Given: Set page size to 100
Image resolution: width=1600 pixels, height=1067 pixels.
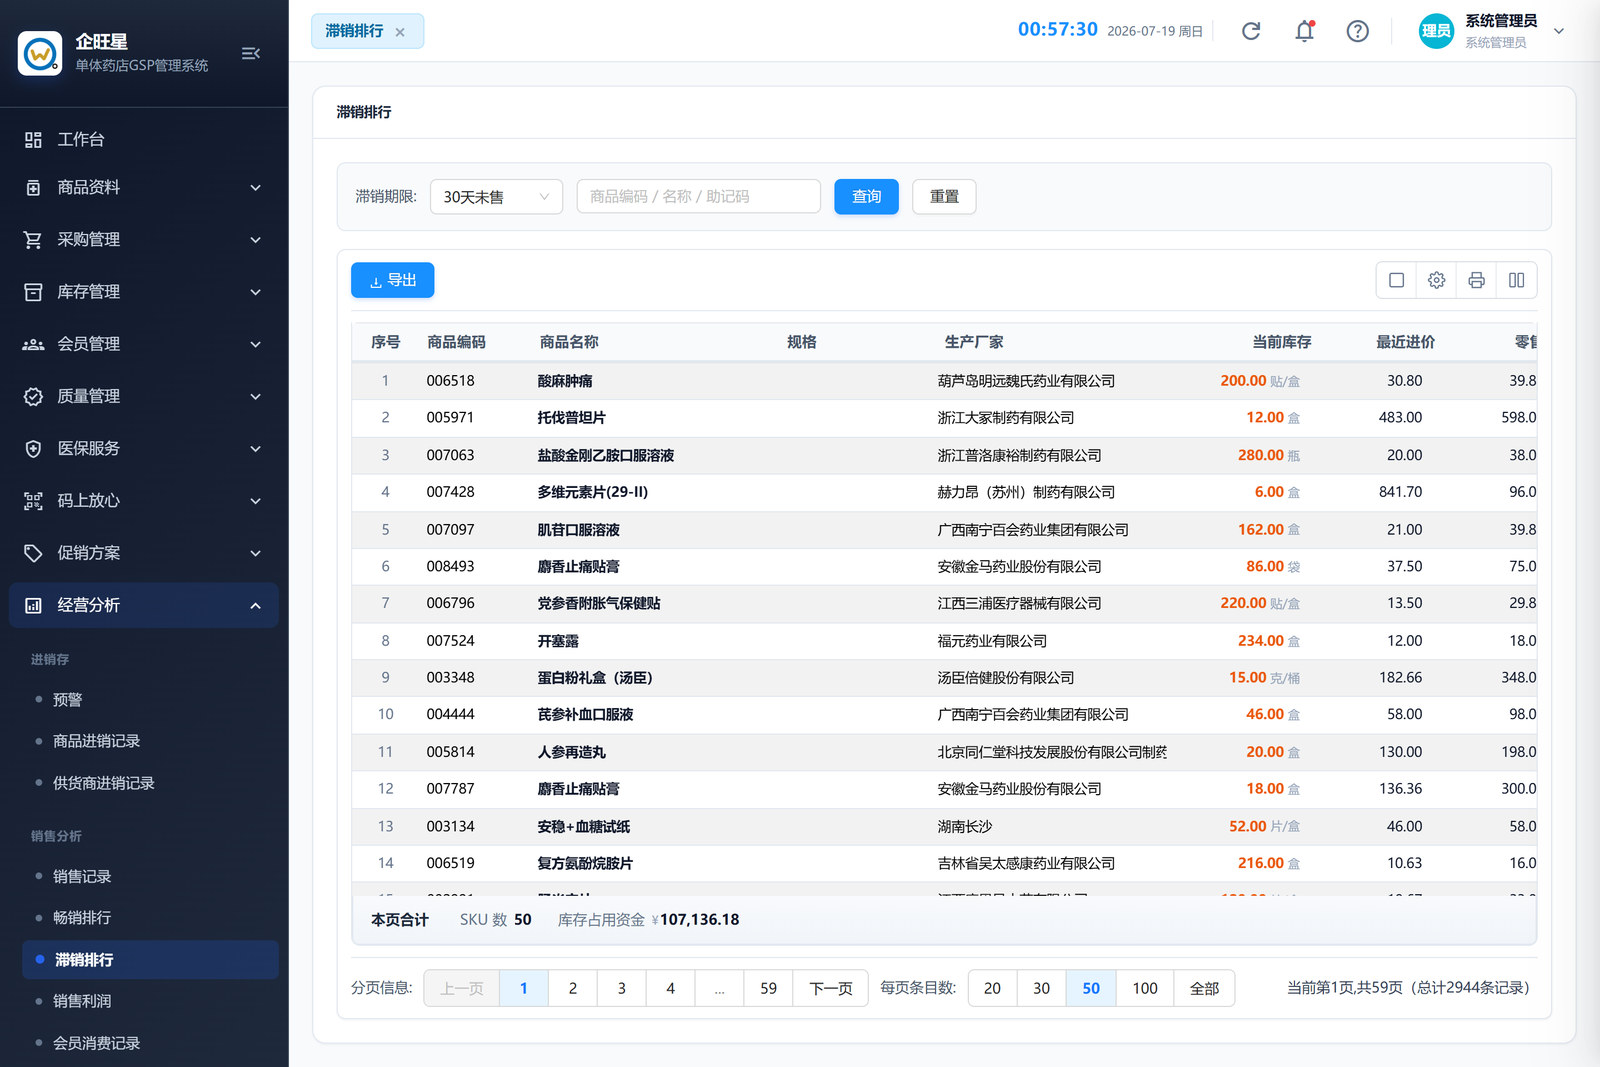Looking at the screenshot, I should coord(1145,988).
